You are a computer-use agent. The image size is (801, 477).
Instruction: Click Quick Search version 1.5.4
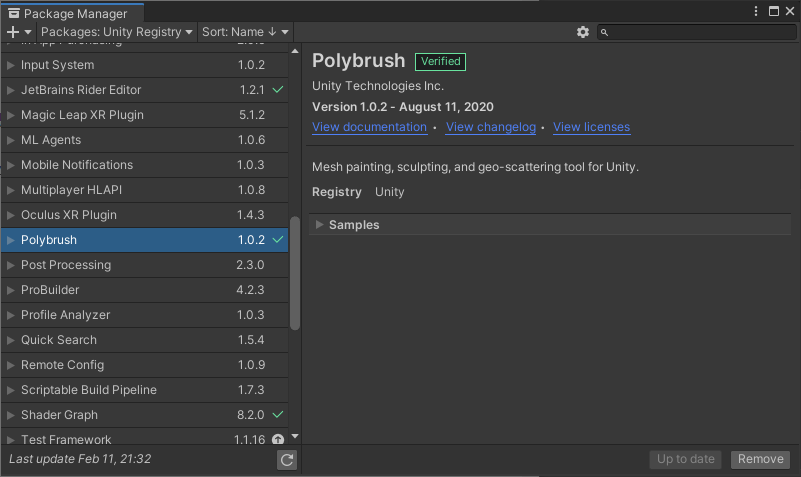[x=251, y=340]
